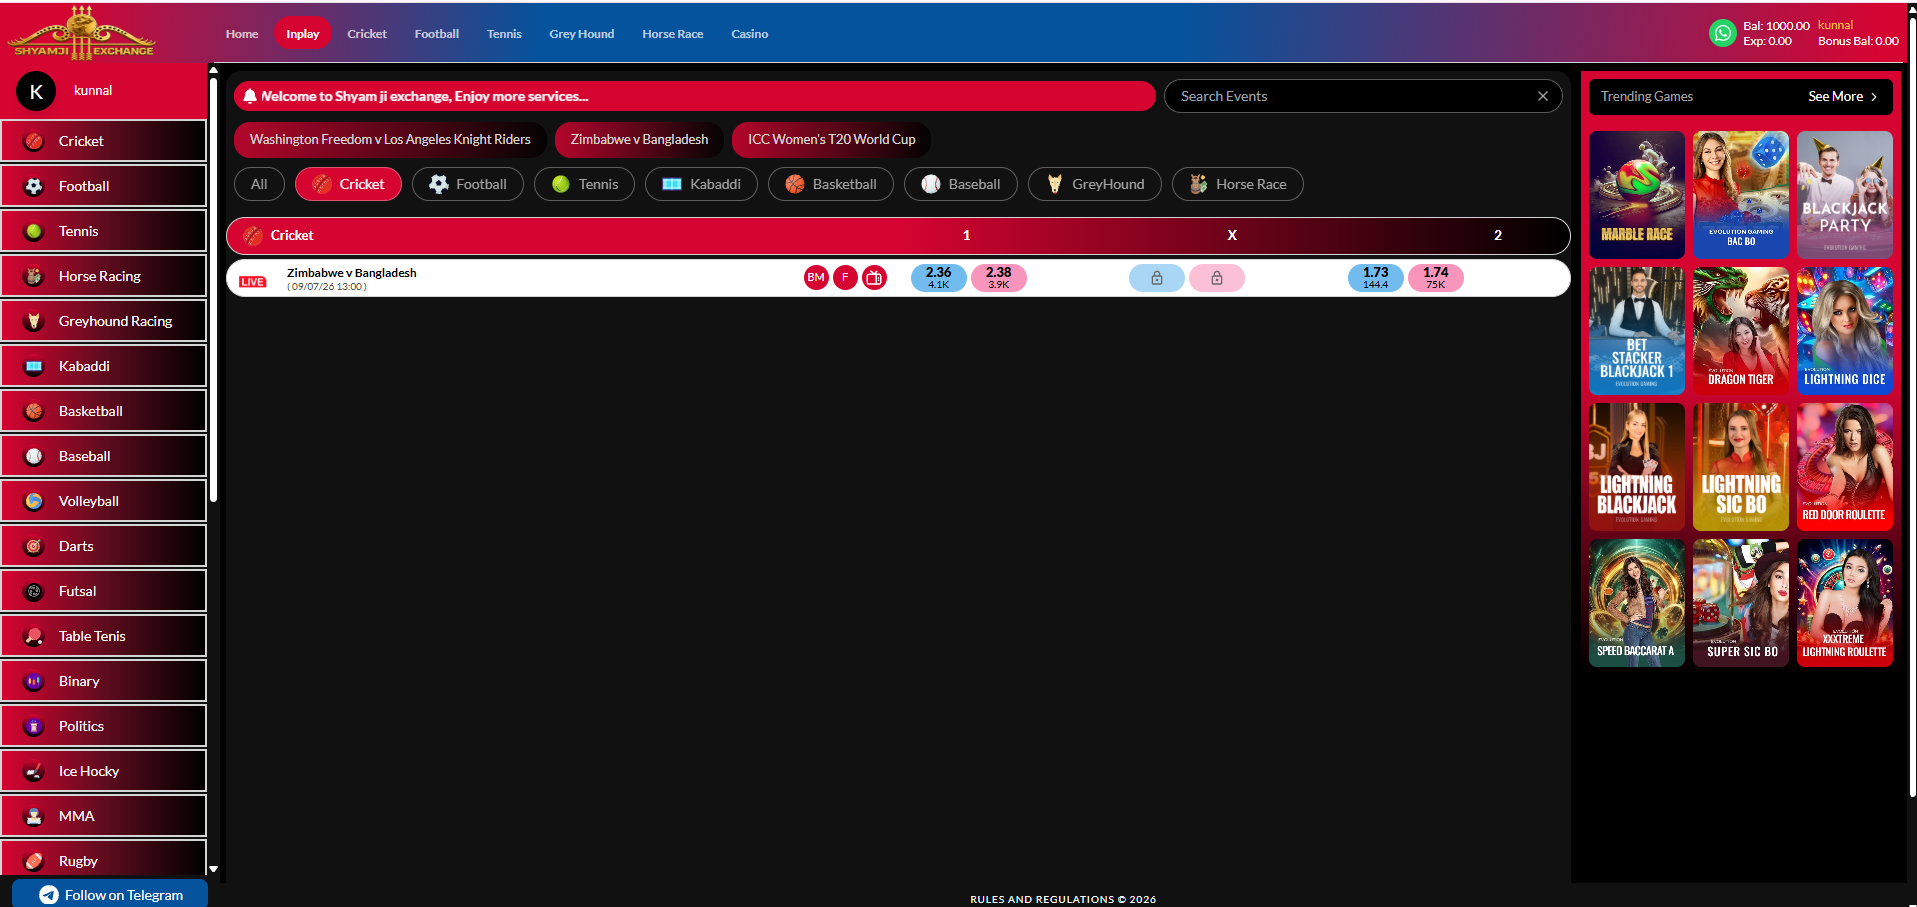Open Dragon Tiger game thumbnail
This screenshot has width=1917, height=907.
[x=1741, y=331]
